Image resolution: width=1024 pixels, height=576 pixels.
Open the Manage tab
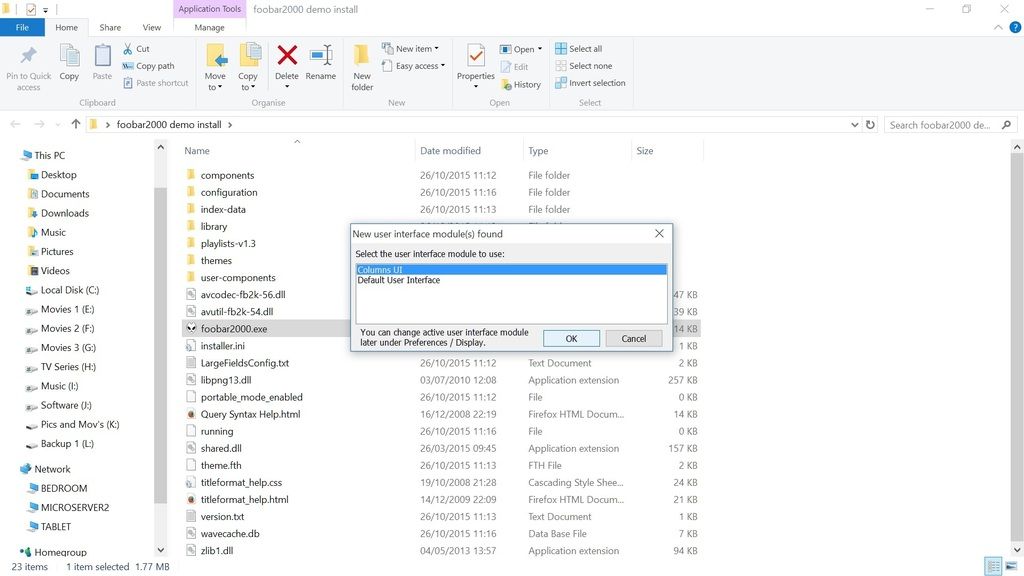(210, 27)
